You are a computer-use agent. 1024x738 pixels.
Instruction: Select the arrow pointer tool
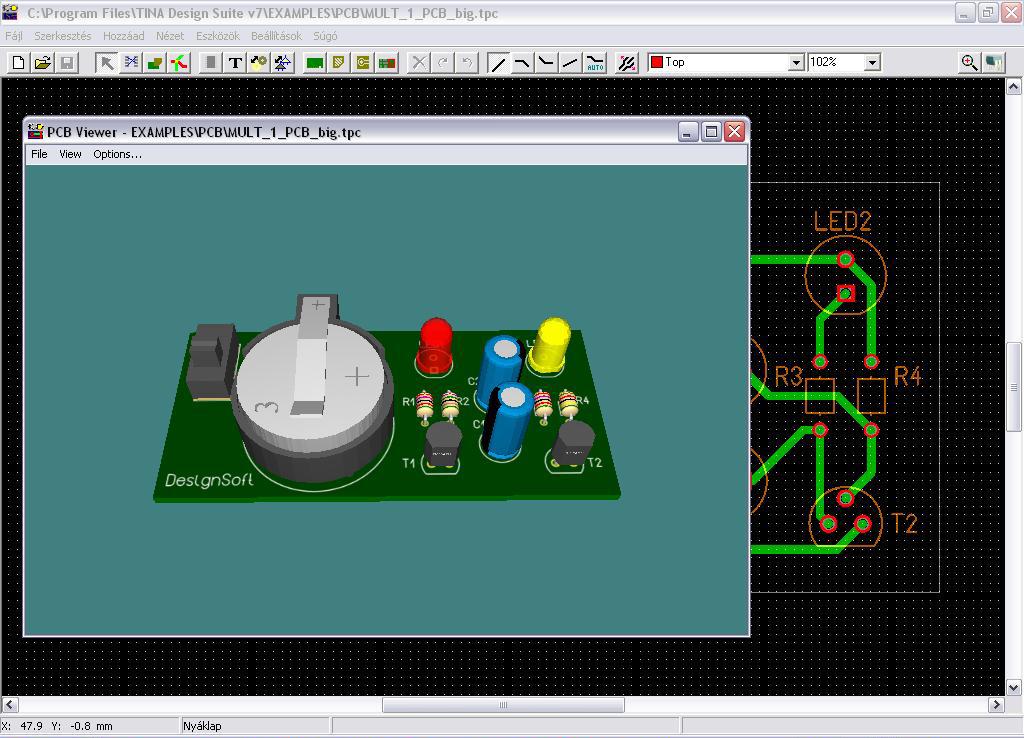[x=106, y=63]
